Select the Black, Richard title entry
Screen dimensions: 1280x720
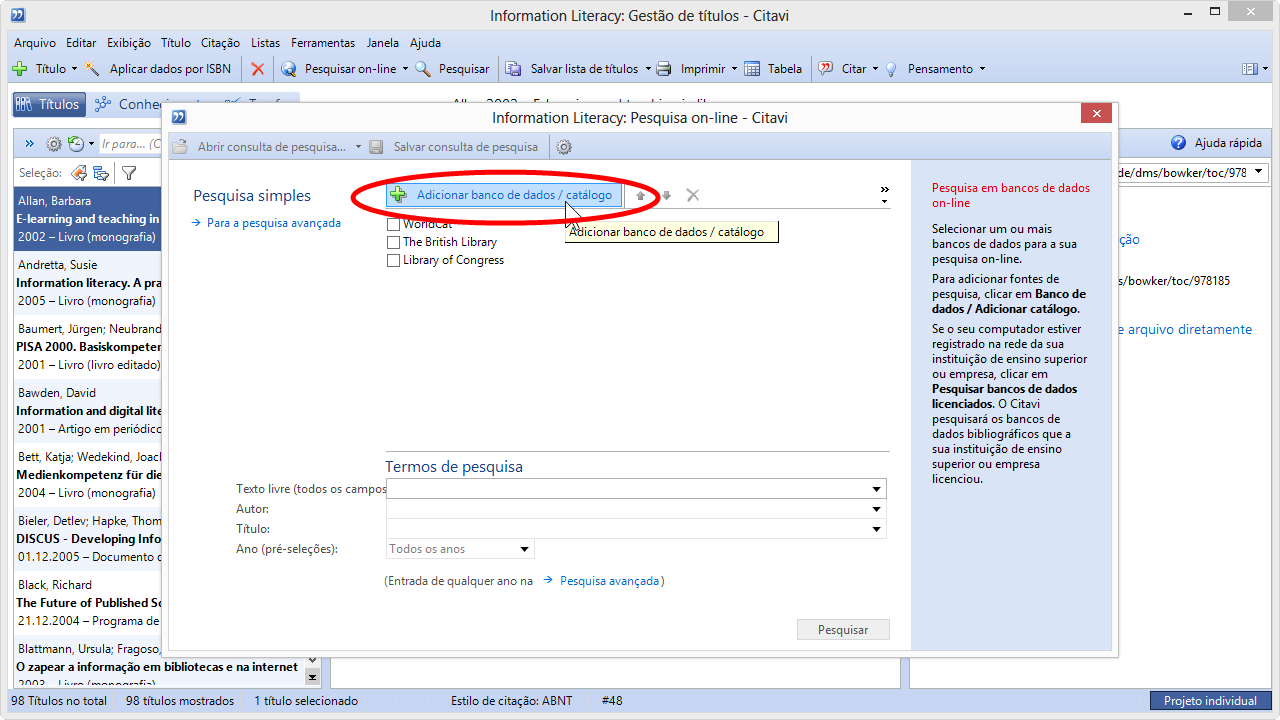(x=88, y=603)
